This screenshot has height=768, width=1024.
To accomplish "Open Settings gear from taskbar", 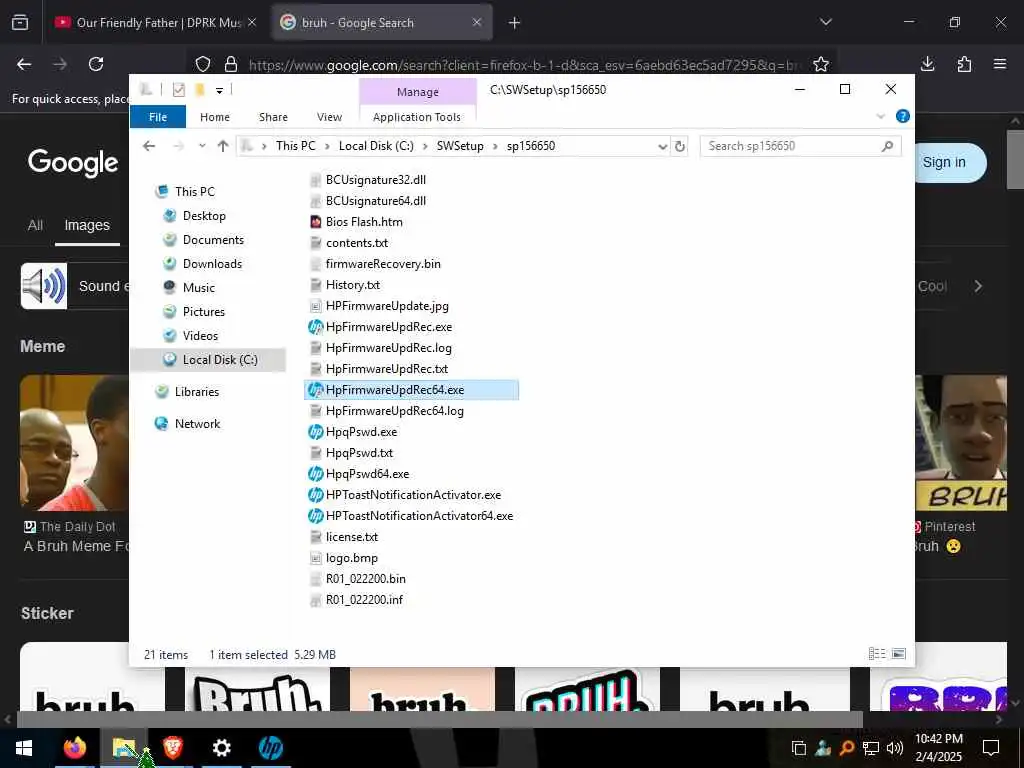I will pyautogui.click(x=221, y=748).
